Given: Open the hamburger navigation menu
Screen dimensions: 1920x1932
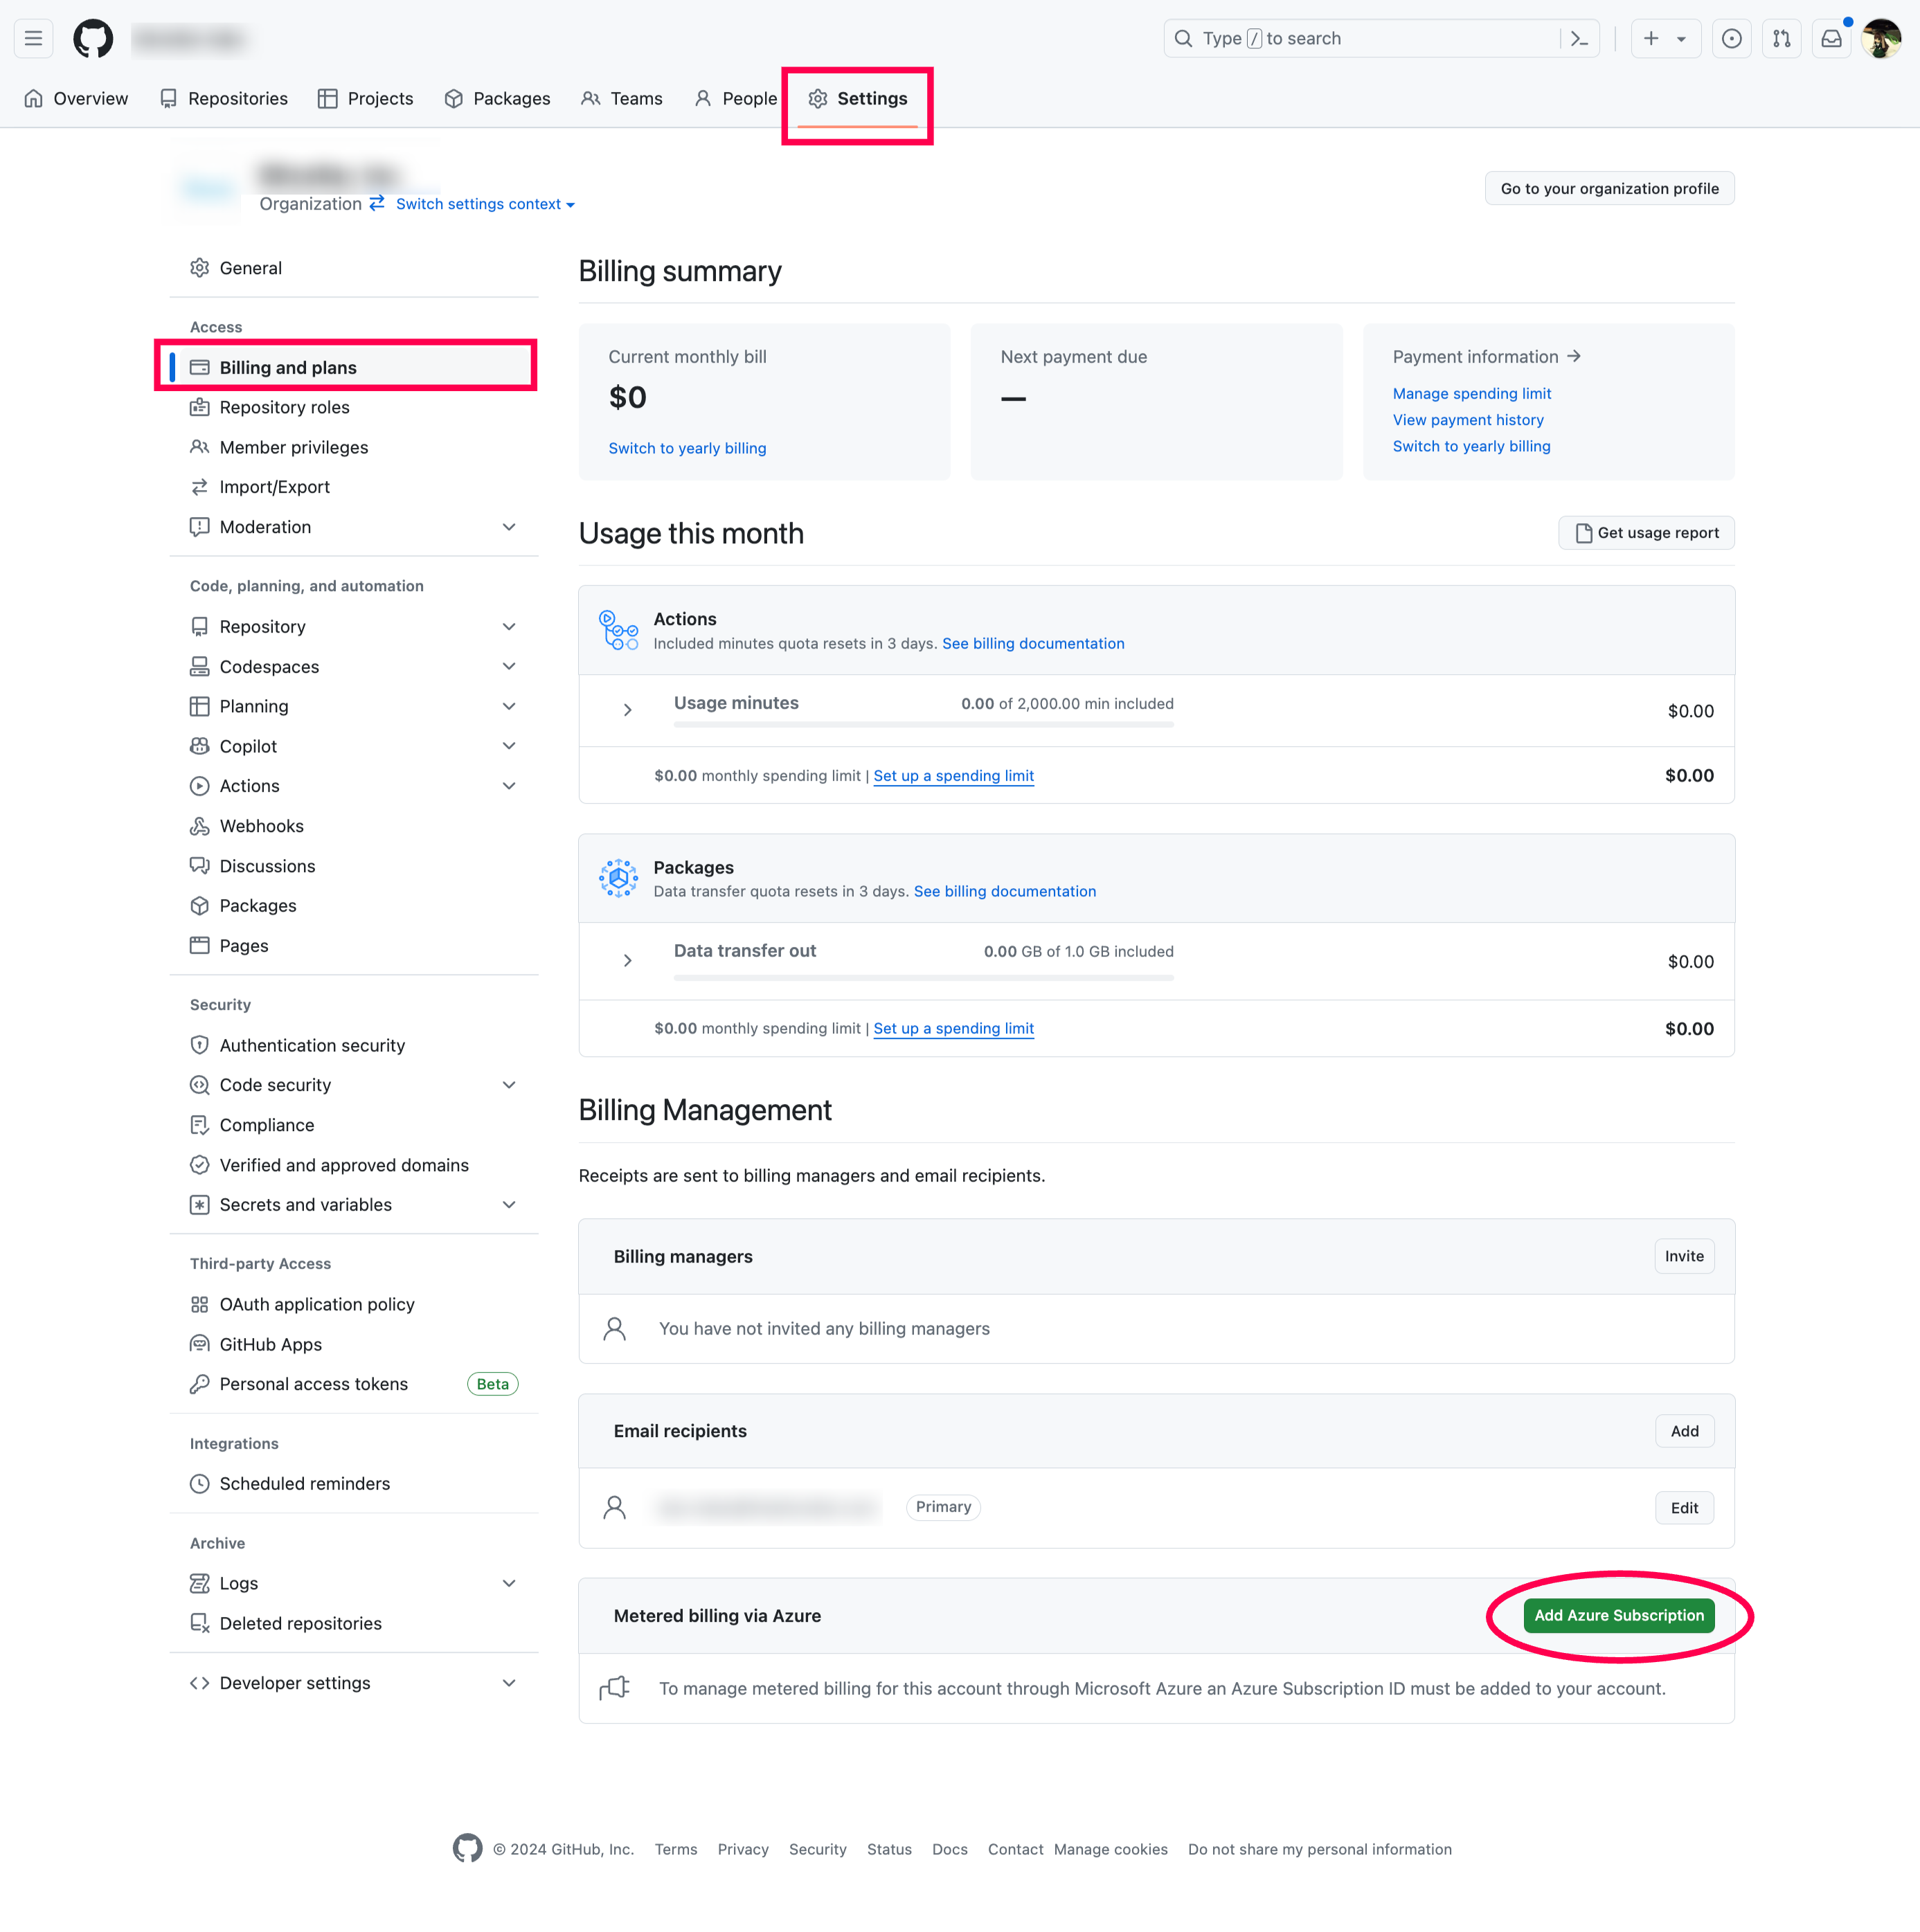Looking at the screenshot, I should pyautogui.click(x=33, y=39).
